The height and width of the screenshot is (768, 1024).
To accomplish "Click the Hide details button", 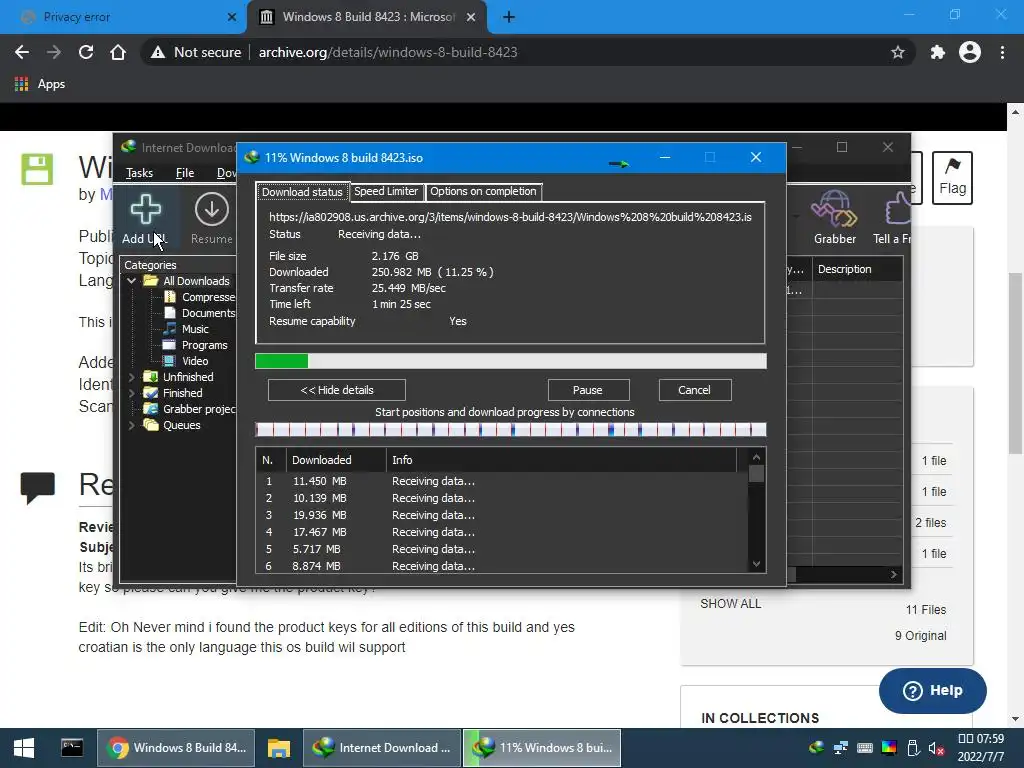I will (x=337, y=390).
